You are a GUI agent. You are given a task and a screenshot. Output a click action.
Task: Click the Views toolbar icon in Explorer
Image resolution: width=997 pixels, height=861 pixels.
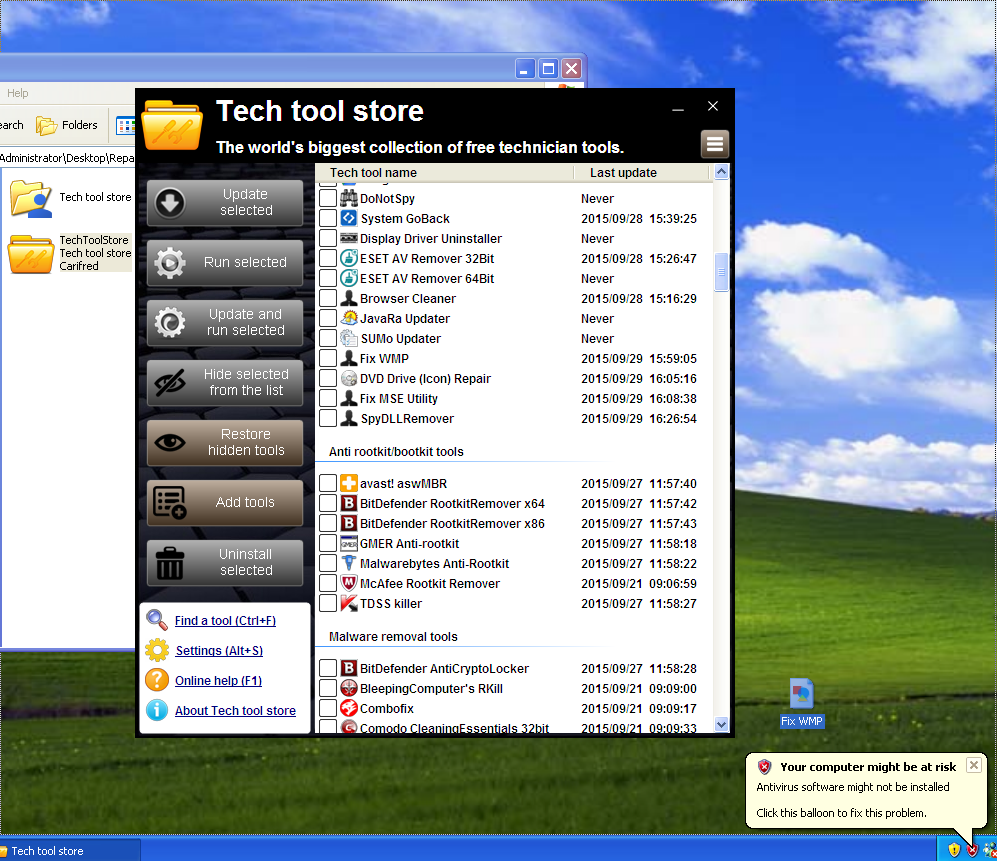[125, 126]
